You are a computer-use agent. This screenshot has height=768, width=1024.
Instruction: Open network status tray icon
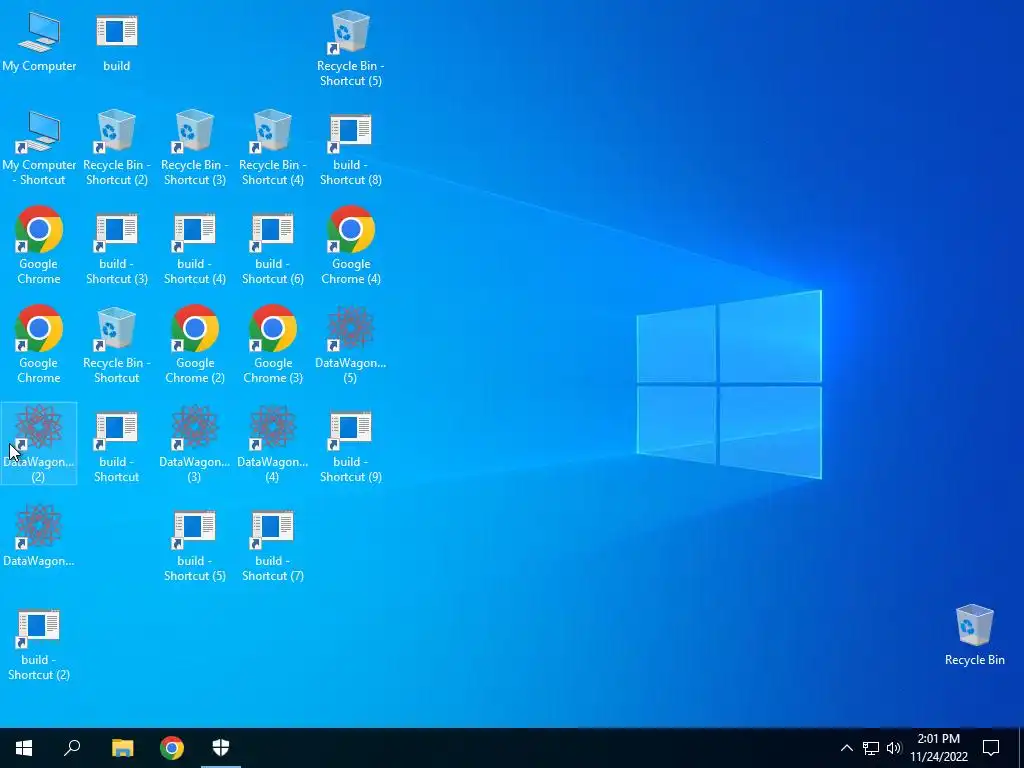tap(871, 748)
